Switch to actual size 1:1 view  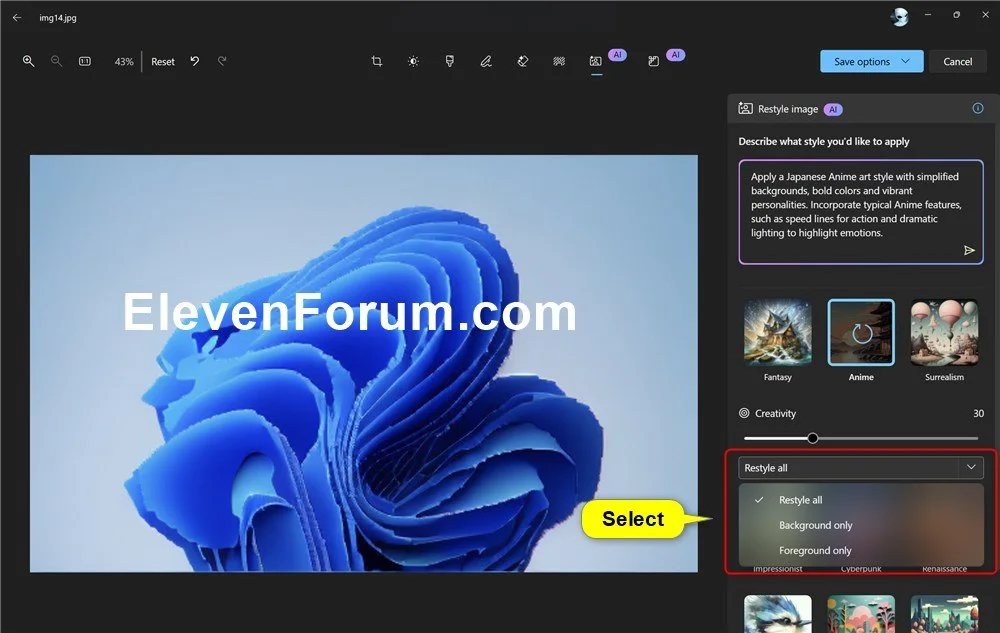click(85, 61)
